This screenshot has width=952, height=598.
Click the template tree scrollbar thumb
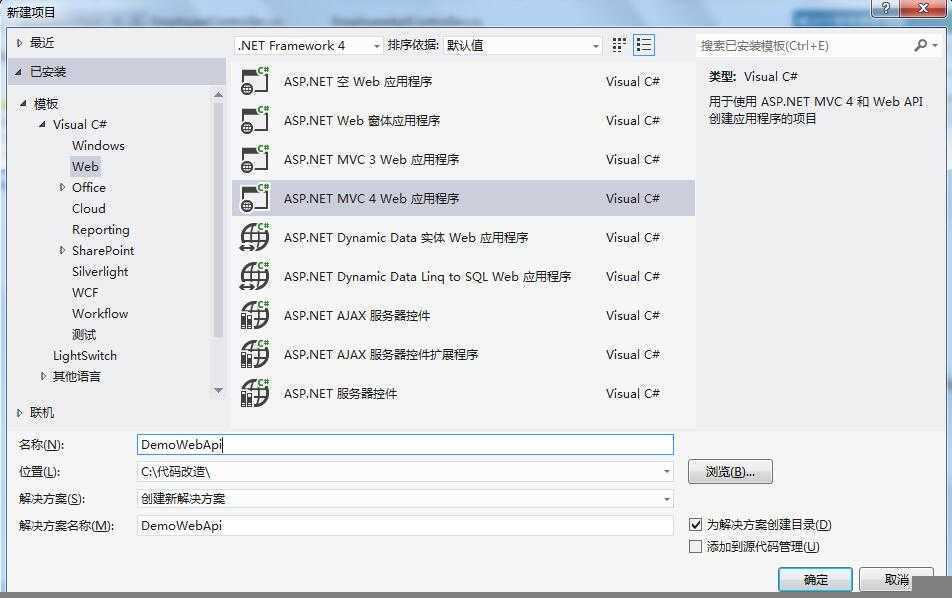click(219, 219)
